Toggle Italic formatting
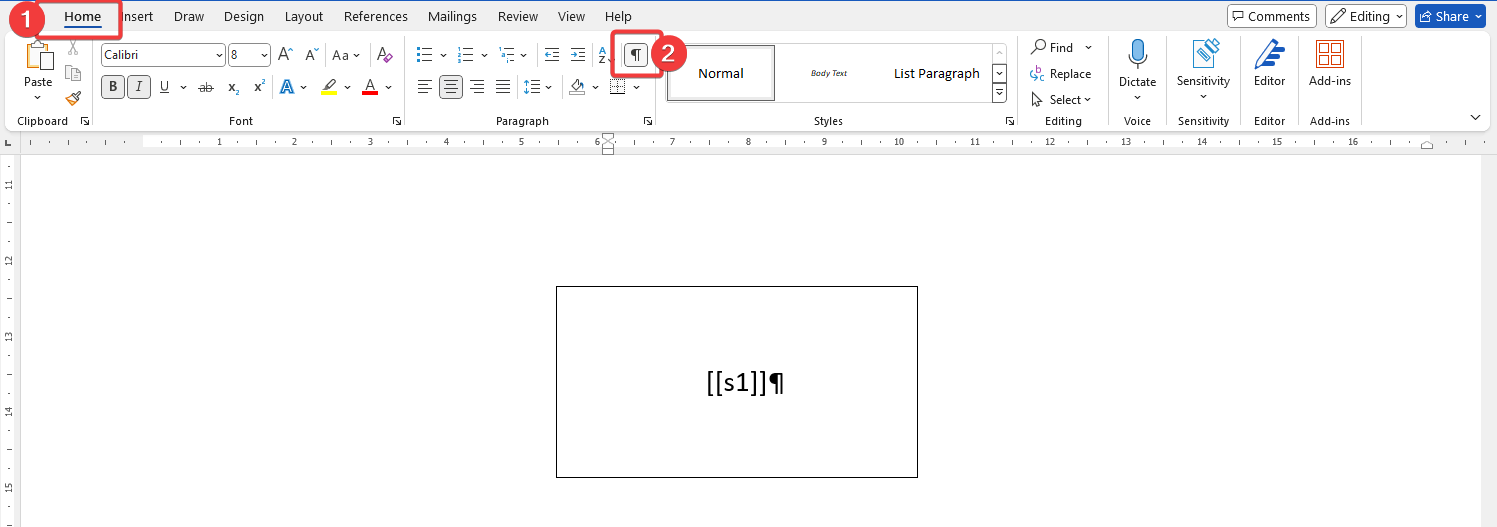This screenshot has width=1497, height=527. [139, 87]
